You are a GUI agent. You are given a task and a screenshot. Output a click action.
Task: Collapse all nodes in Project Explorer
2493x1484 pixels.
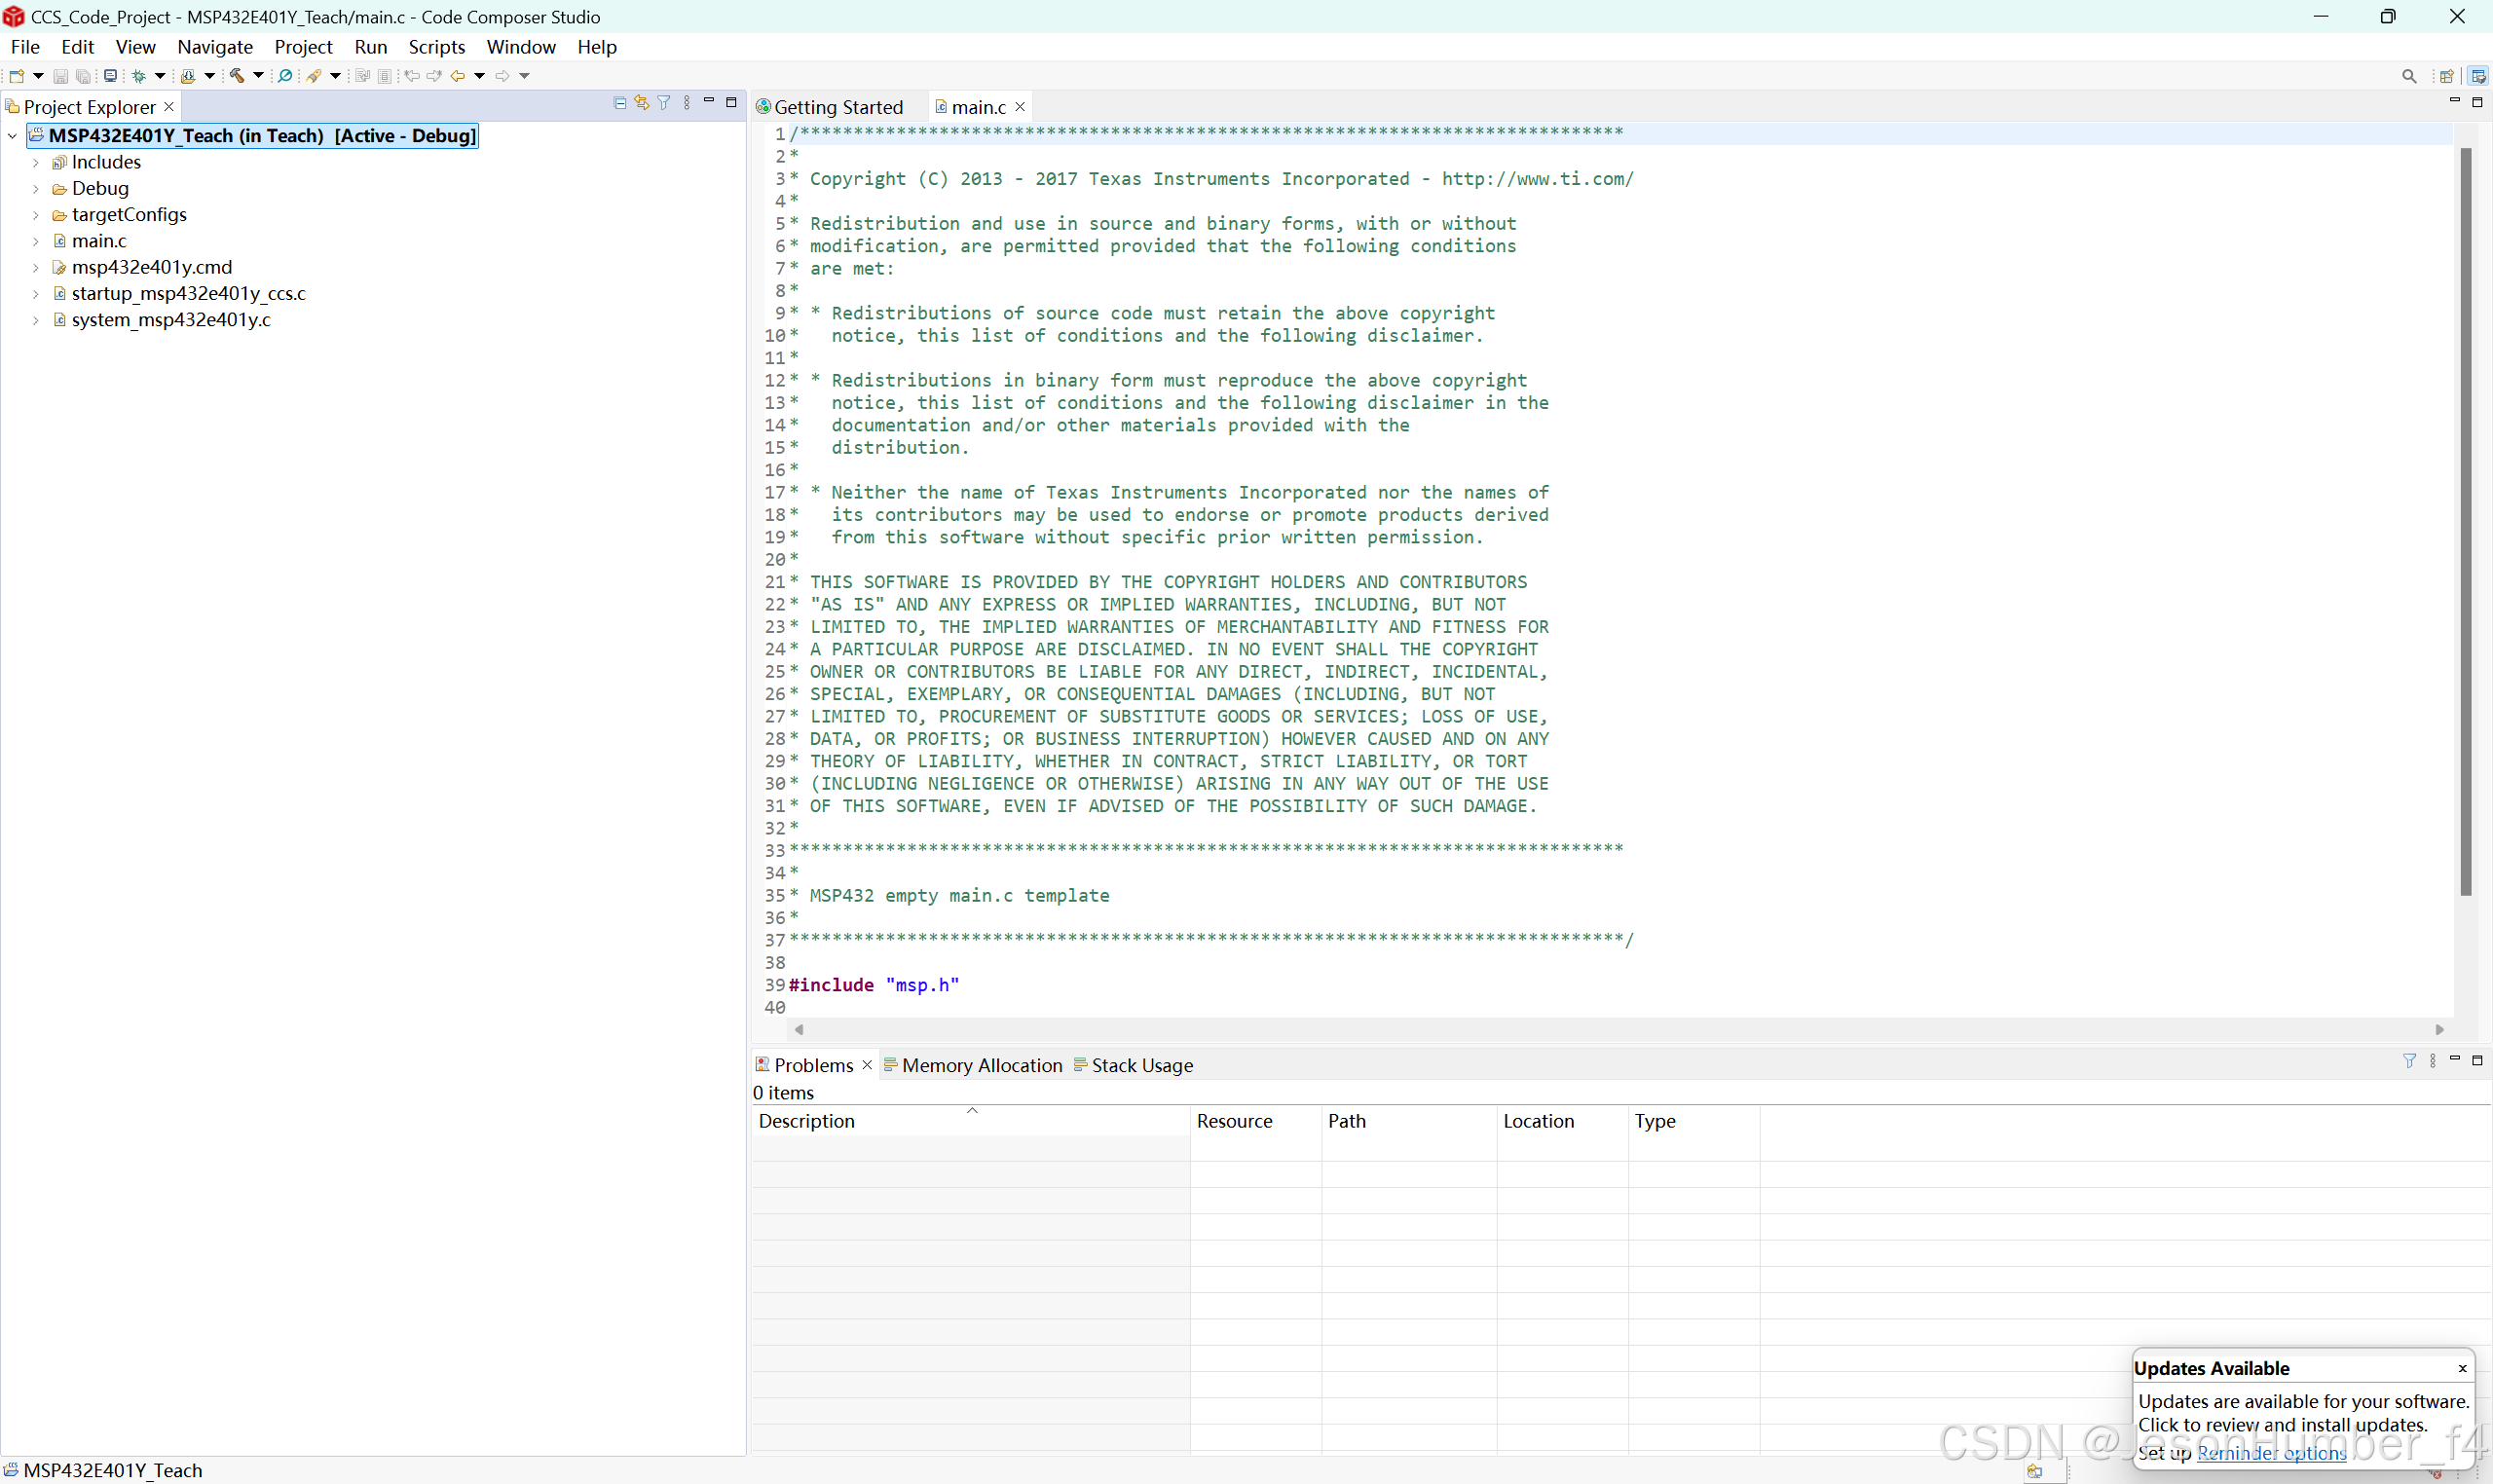point(620,102)
